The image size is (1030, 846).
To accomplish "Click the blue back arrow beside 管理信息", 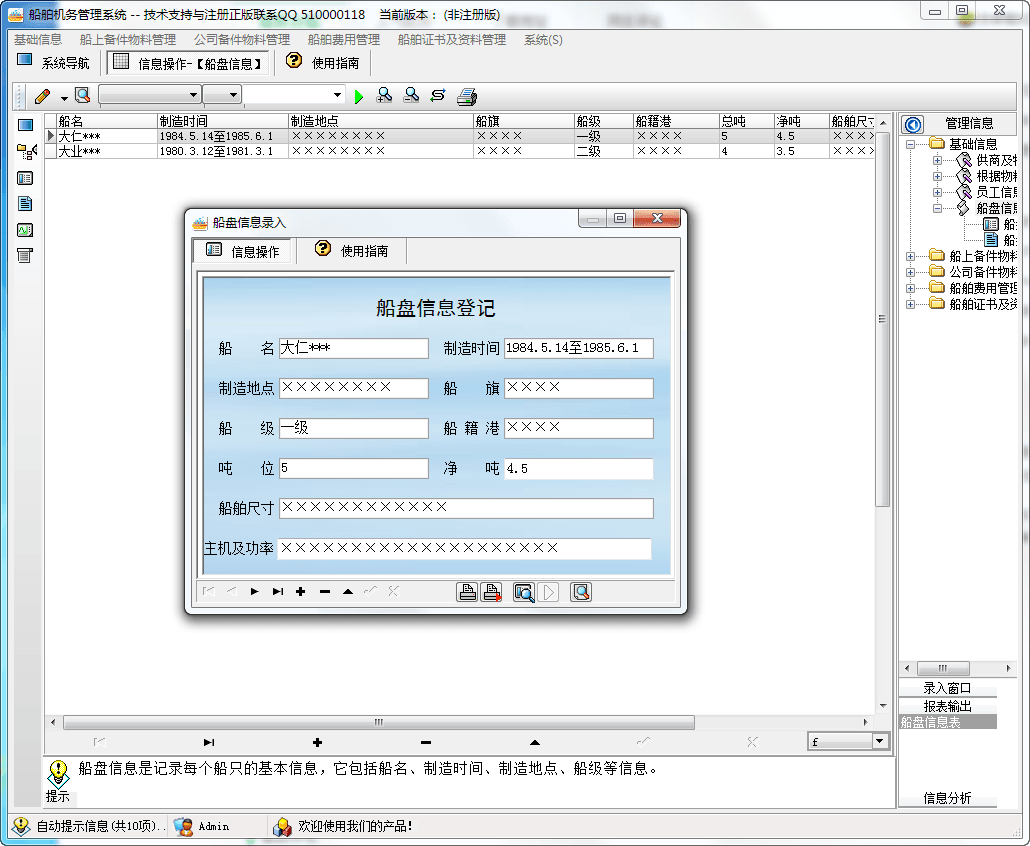I will (x=912, y=124).
